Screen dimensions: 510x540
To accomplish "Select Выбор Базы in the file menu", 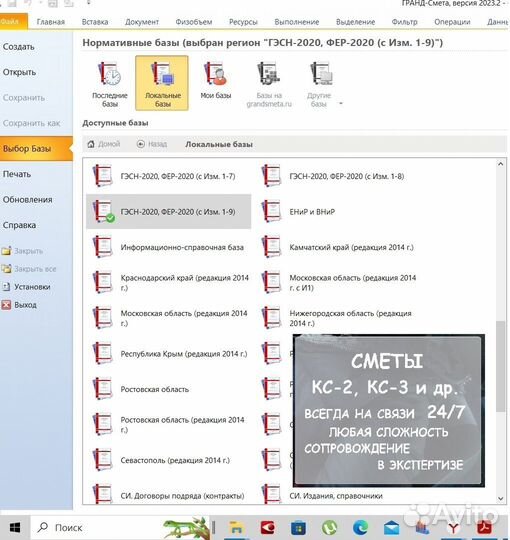I will coord(36,148).
